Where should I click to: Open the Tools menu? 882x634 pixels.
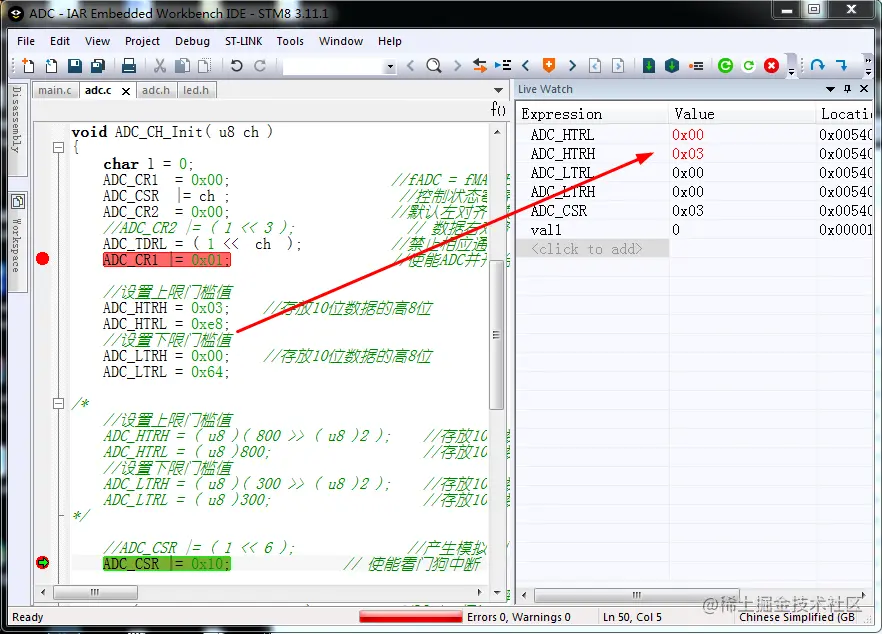tap(290, 41)
